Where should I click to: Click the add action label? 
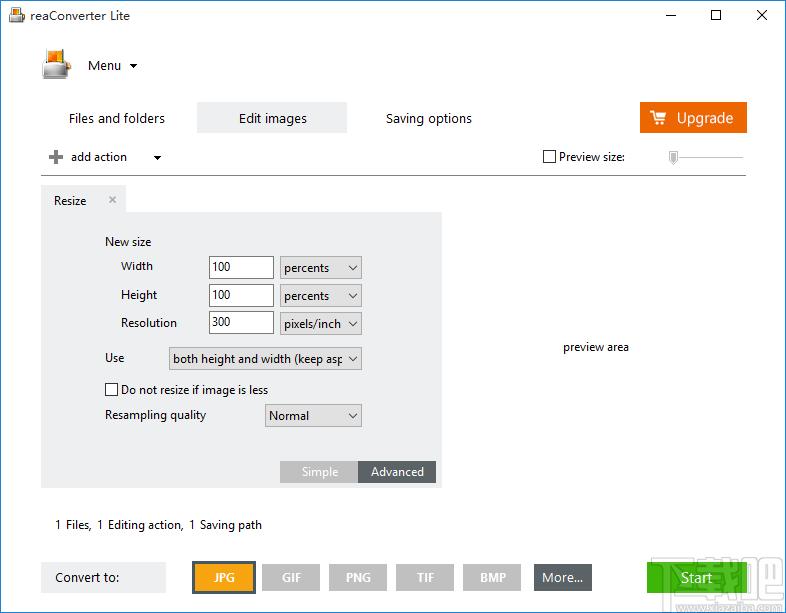click(x=99, y=157)
